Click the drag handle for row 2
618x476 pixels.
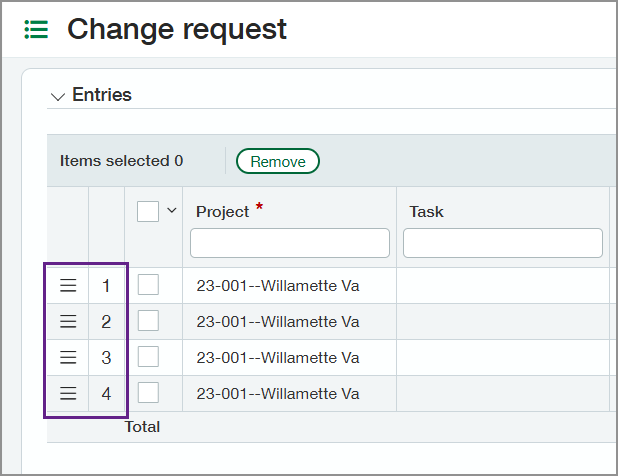tap(68, 322)
